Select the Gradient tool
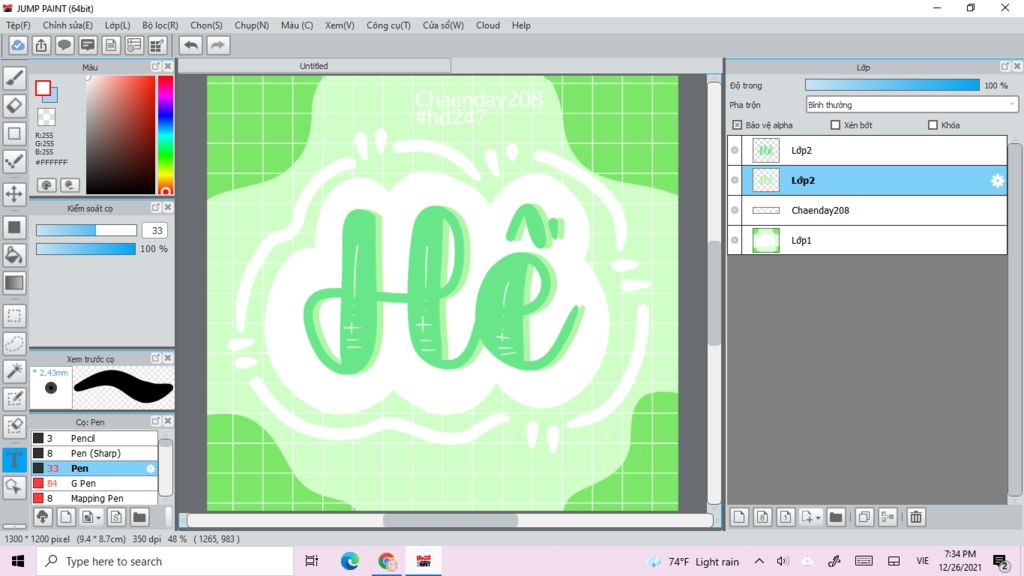 click(14, 283)
